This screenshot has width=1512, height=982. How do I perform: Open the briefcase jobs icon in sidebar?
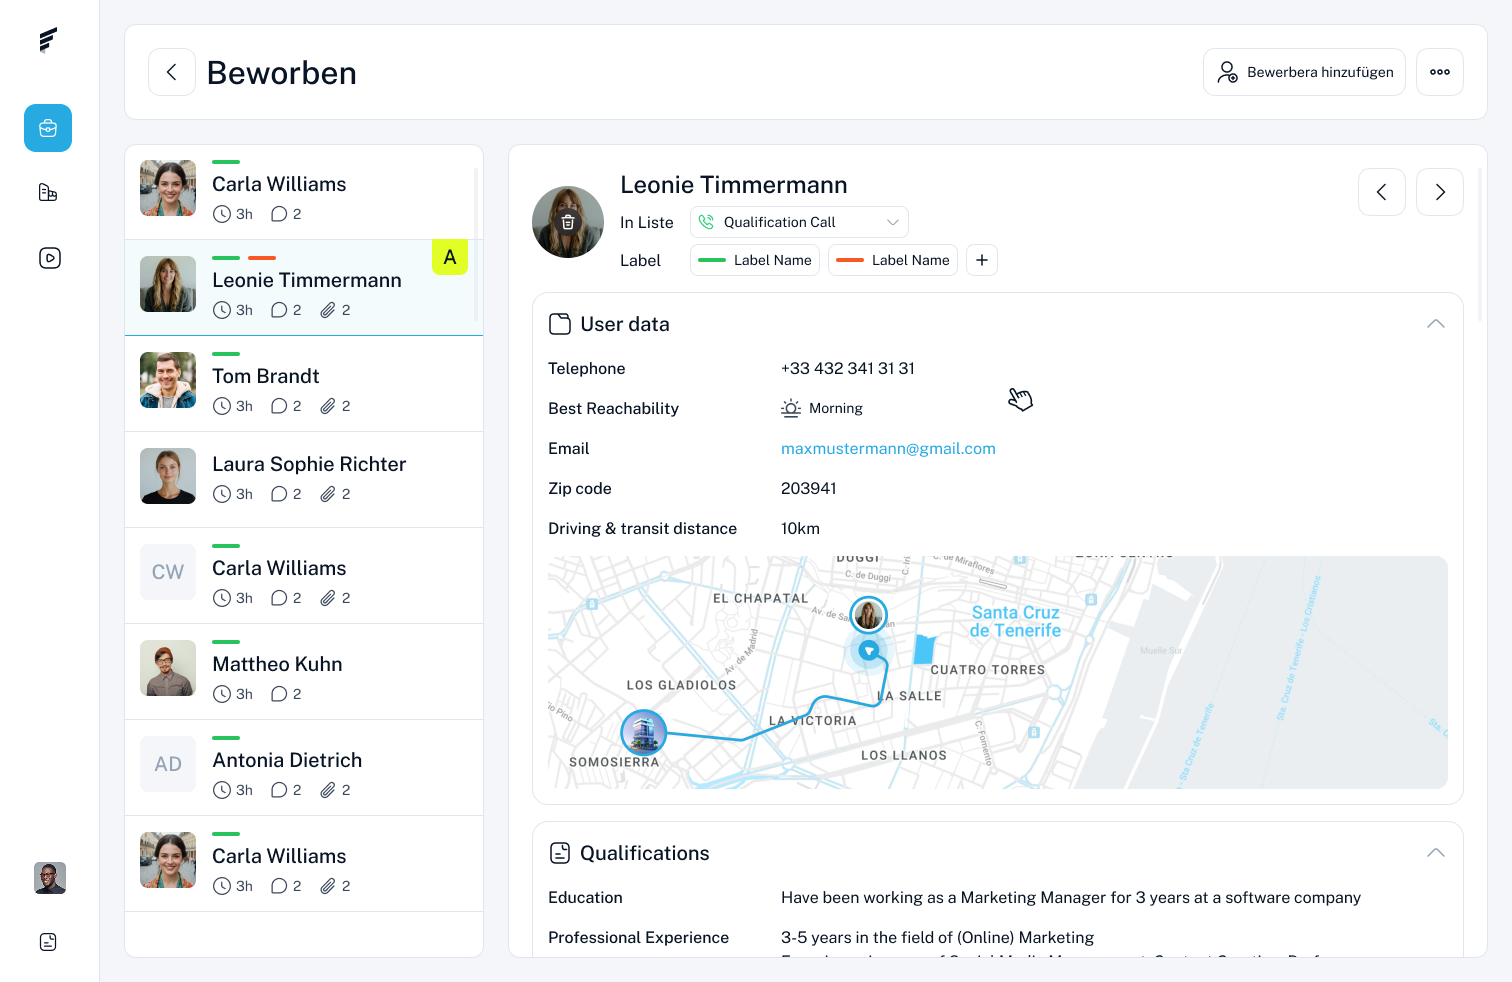(x=48, y=128)
